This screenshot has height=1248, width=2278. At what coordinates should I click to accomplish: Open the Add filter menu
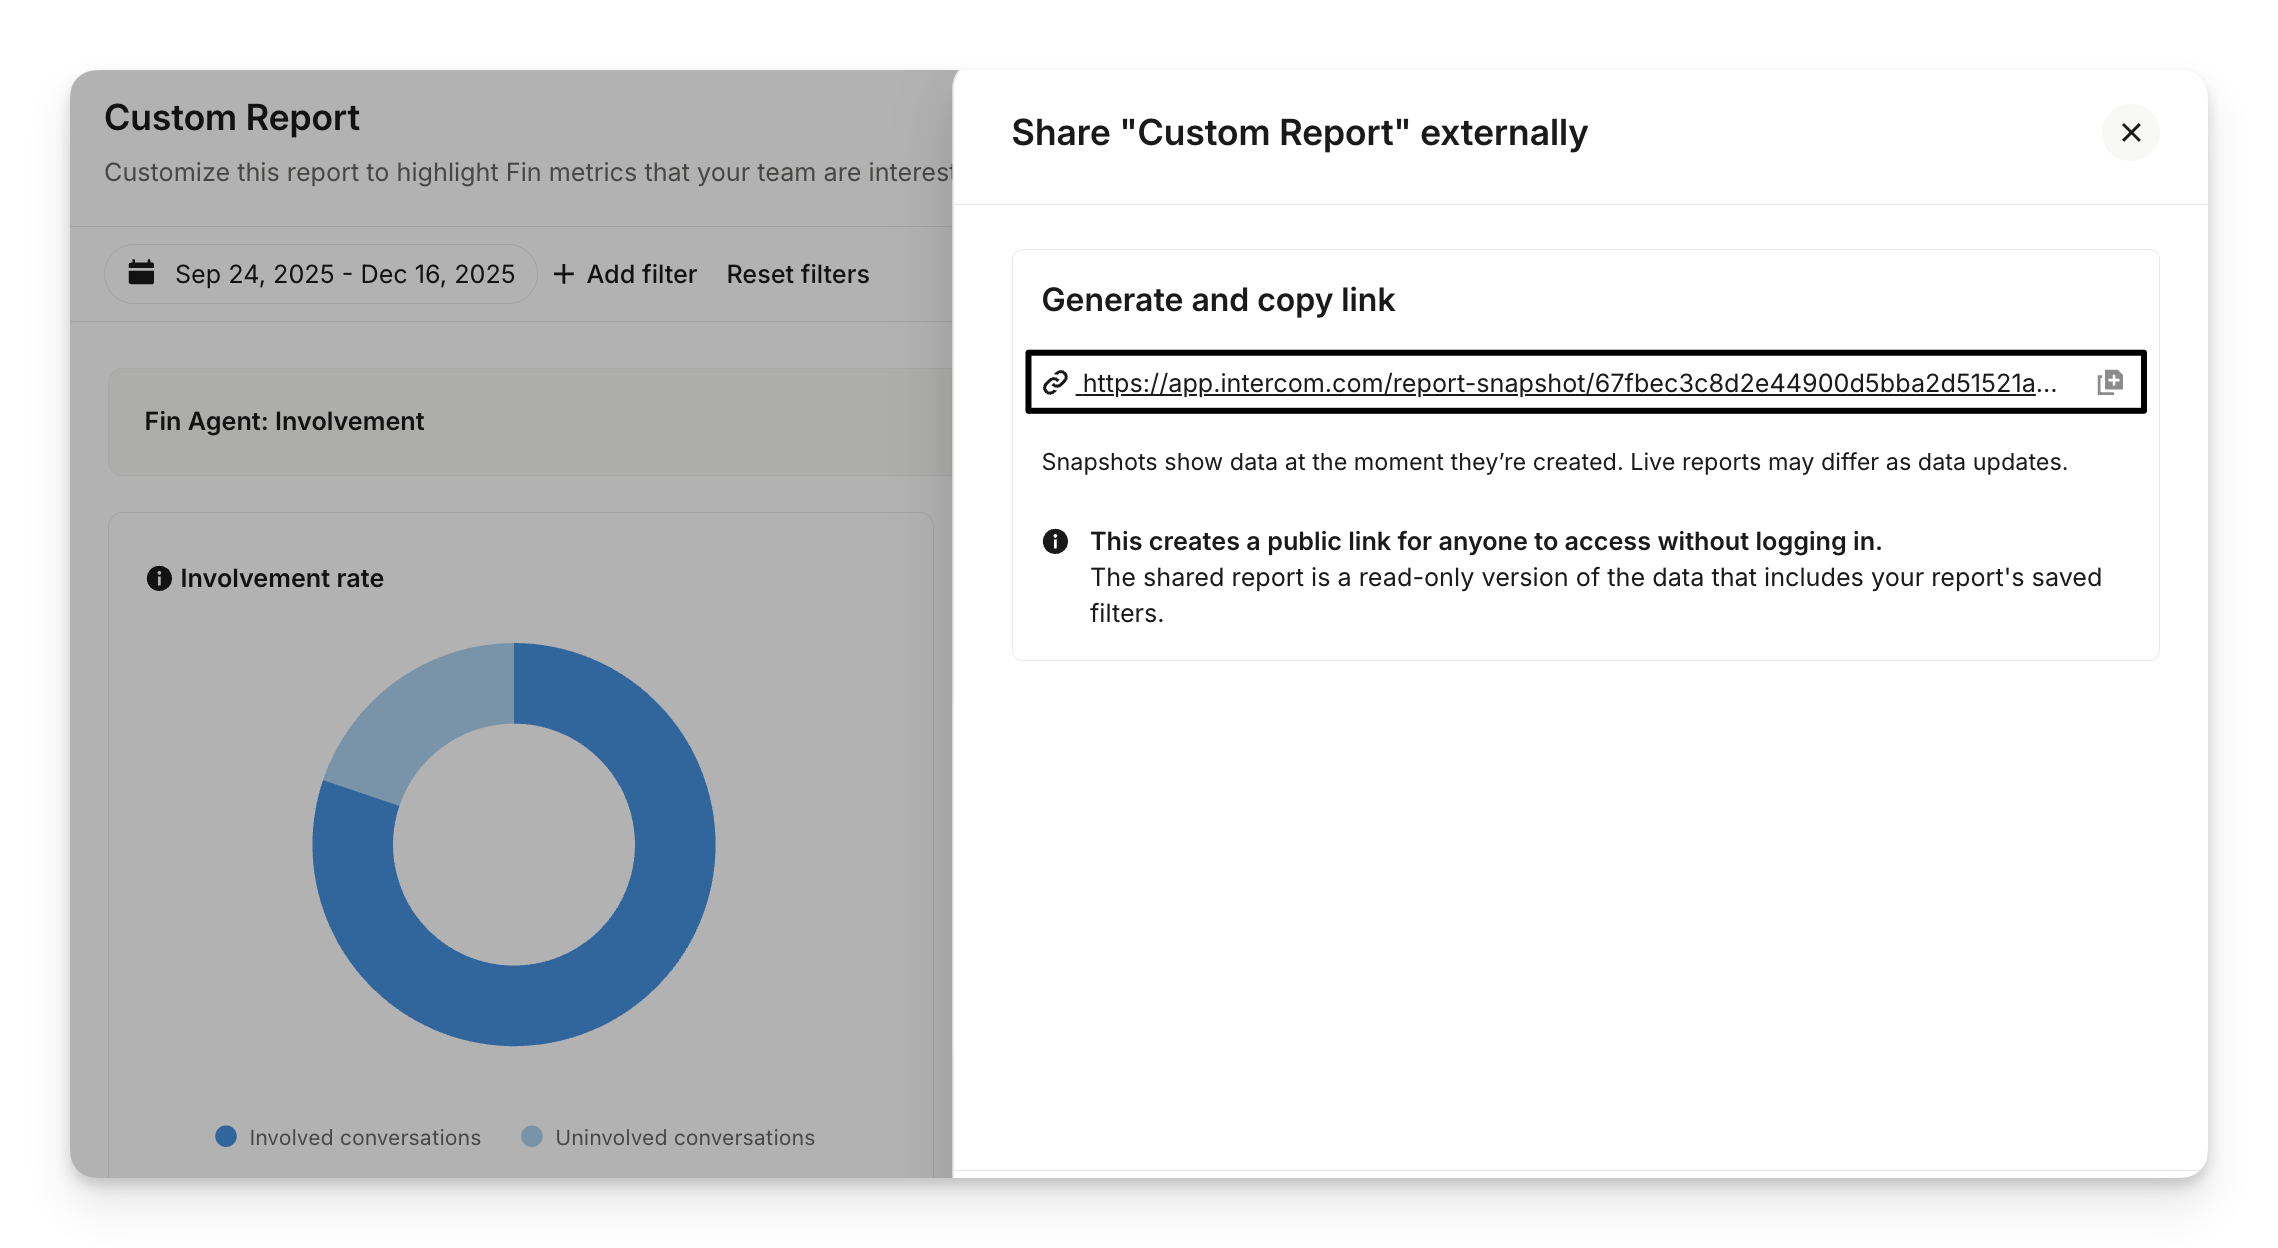(640, 274)
